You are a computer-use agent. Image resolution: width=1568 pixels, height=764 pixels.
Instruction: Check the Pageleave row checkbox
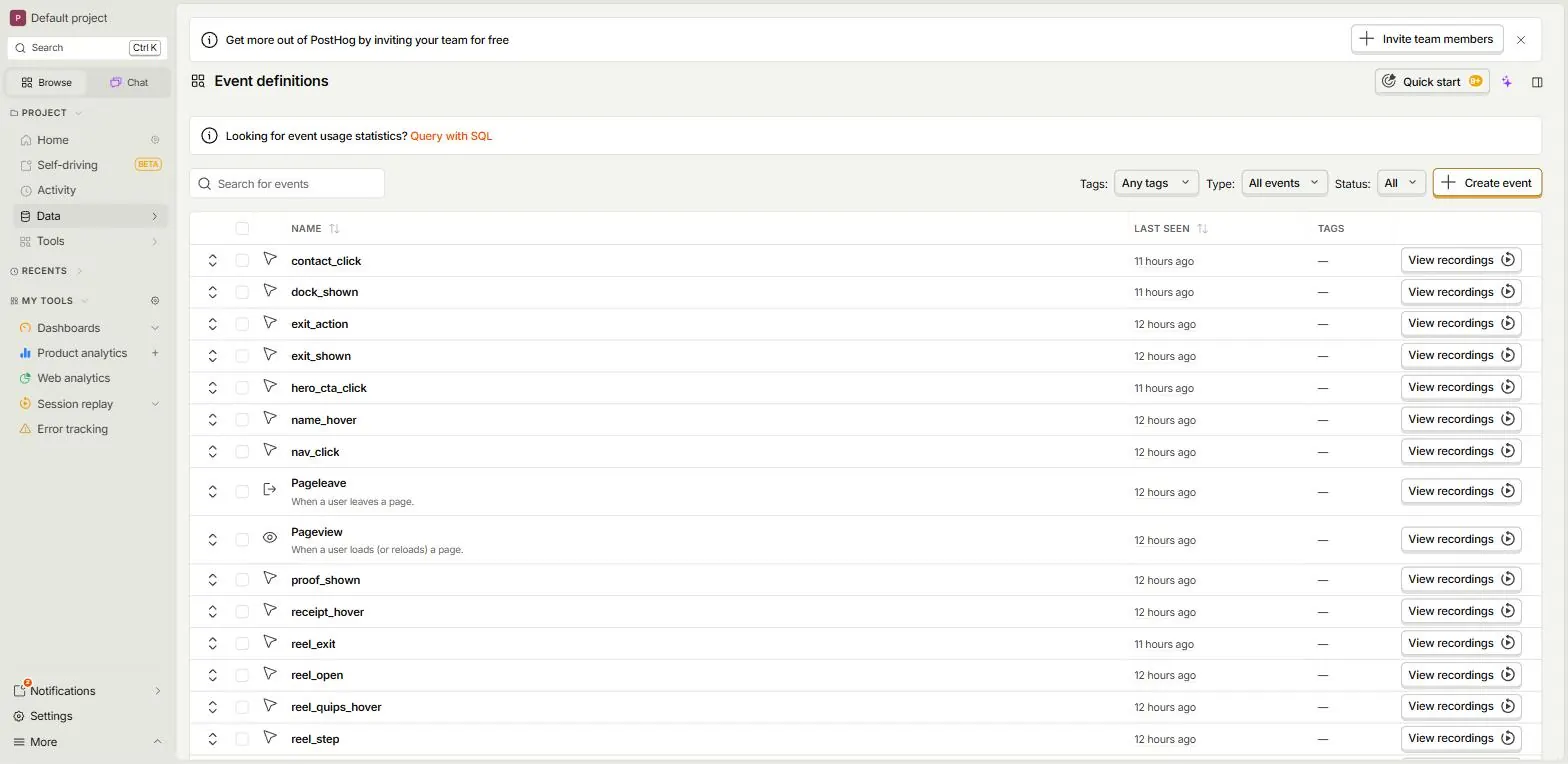(x=242, y=492)
